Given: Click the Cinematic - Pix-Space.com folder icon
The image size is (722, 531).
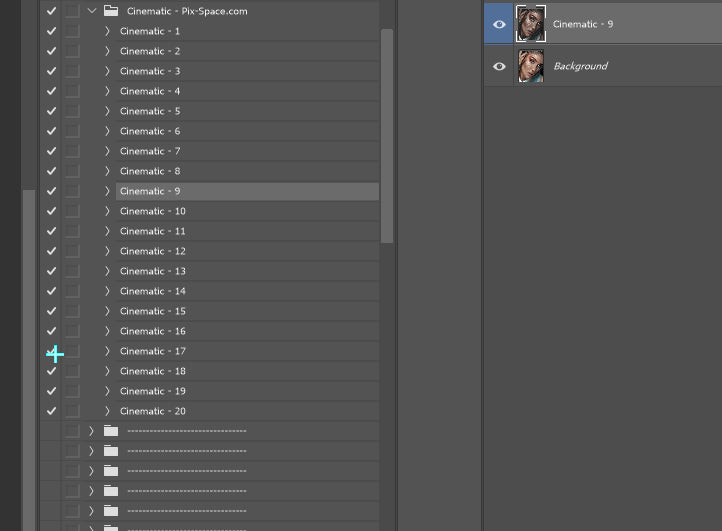Looking at the screenshot, I should click(x=111, y=11).
